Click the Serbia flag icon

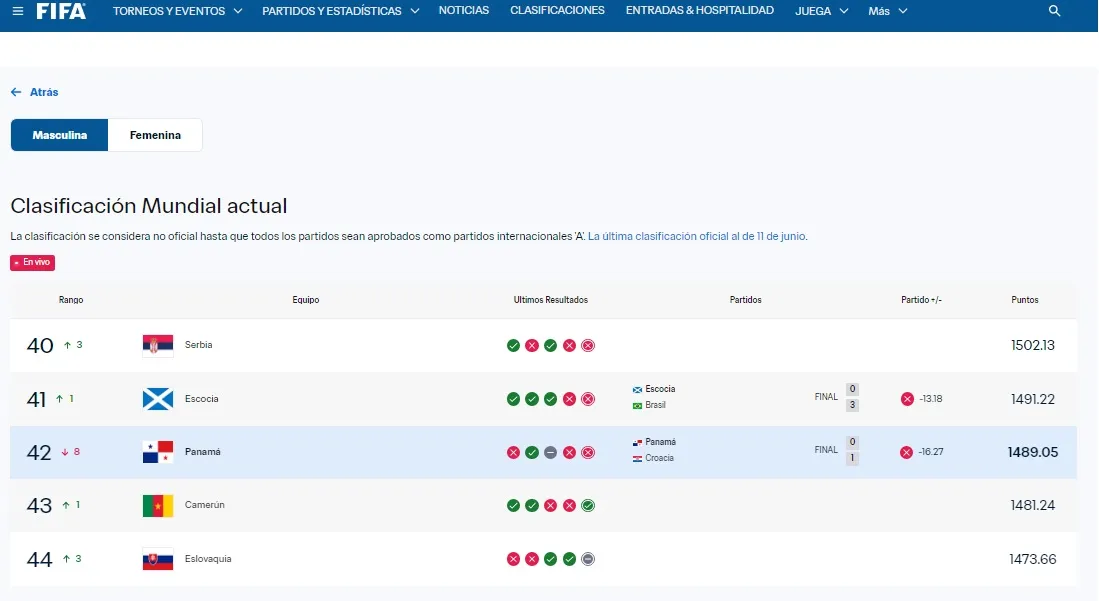coord(158,345)
